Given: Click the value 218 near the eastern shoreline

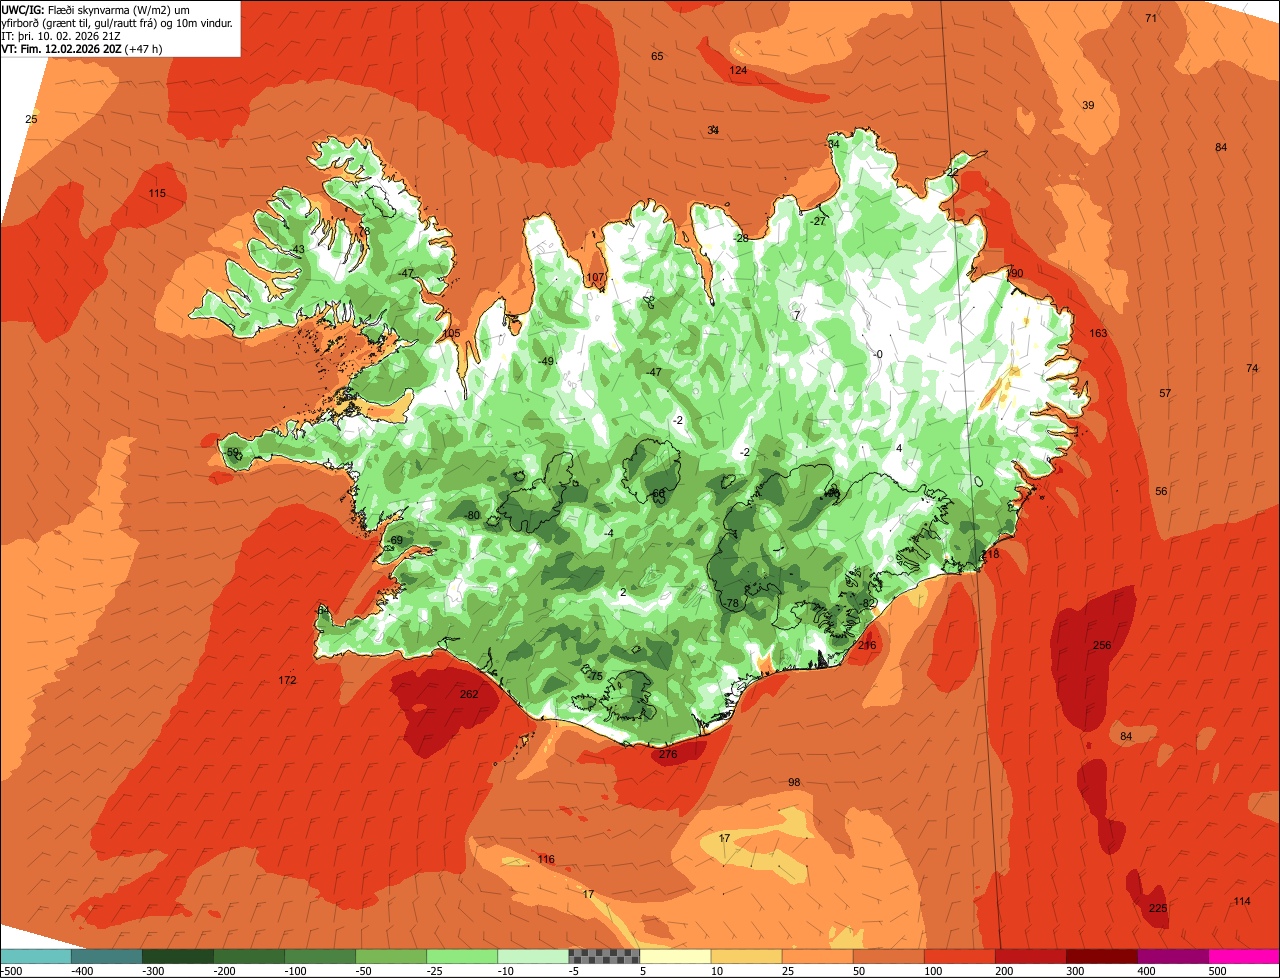Looking at the screenshot, I should pos(990,554).
